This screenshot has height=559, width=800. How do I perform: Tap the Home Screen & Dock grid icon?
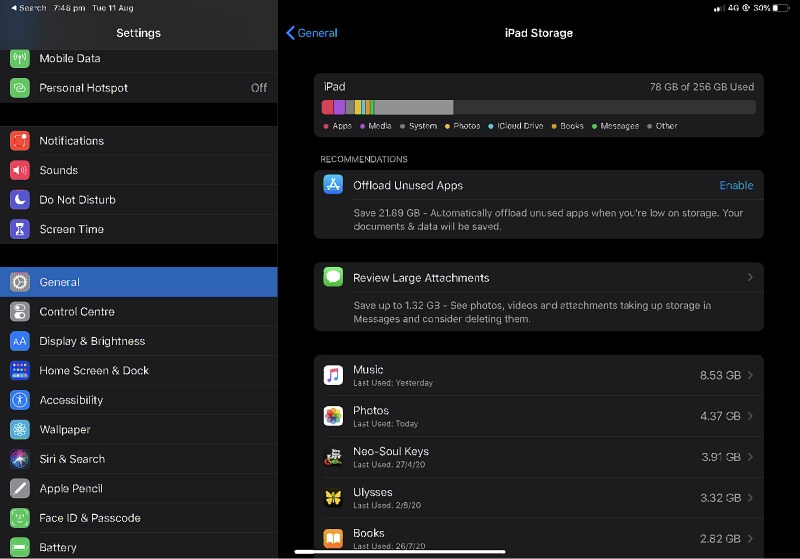tap(20, 371)
